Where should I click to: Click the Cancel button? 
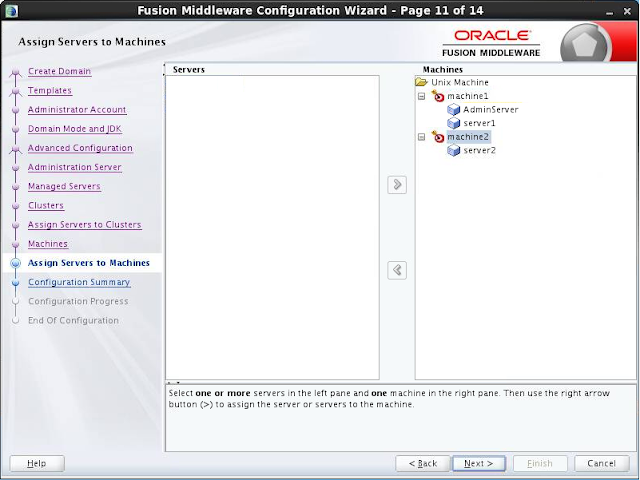tap(602, 463)
